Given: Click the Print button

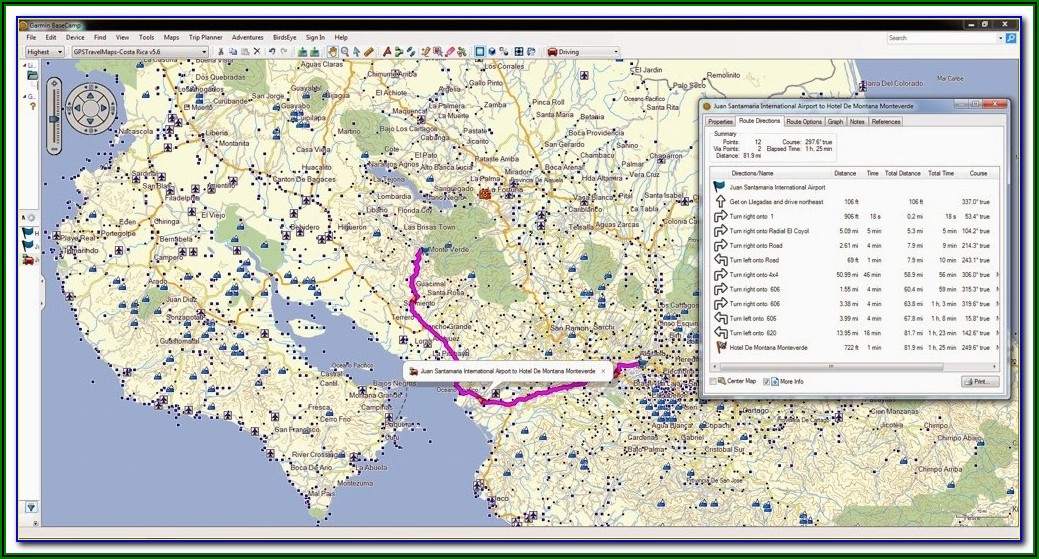Looking at the screenshot, I should pyautogui.click(x=980, y=381).
